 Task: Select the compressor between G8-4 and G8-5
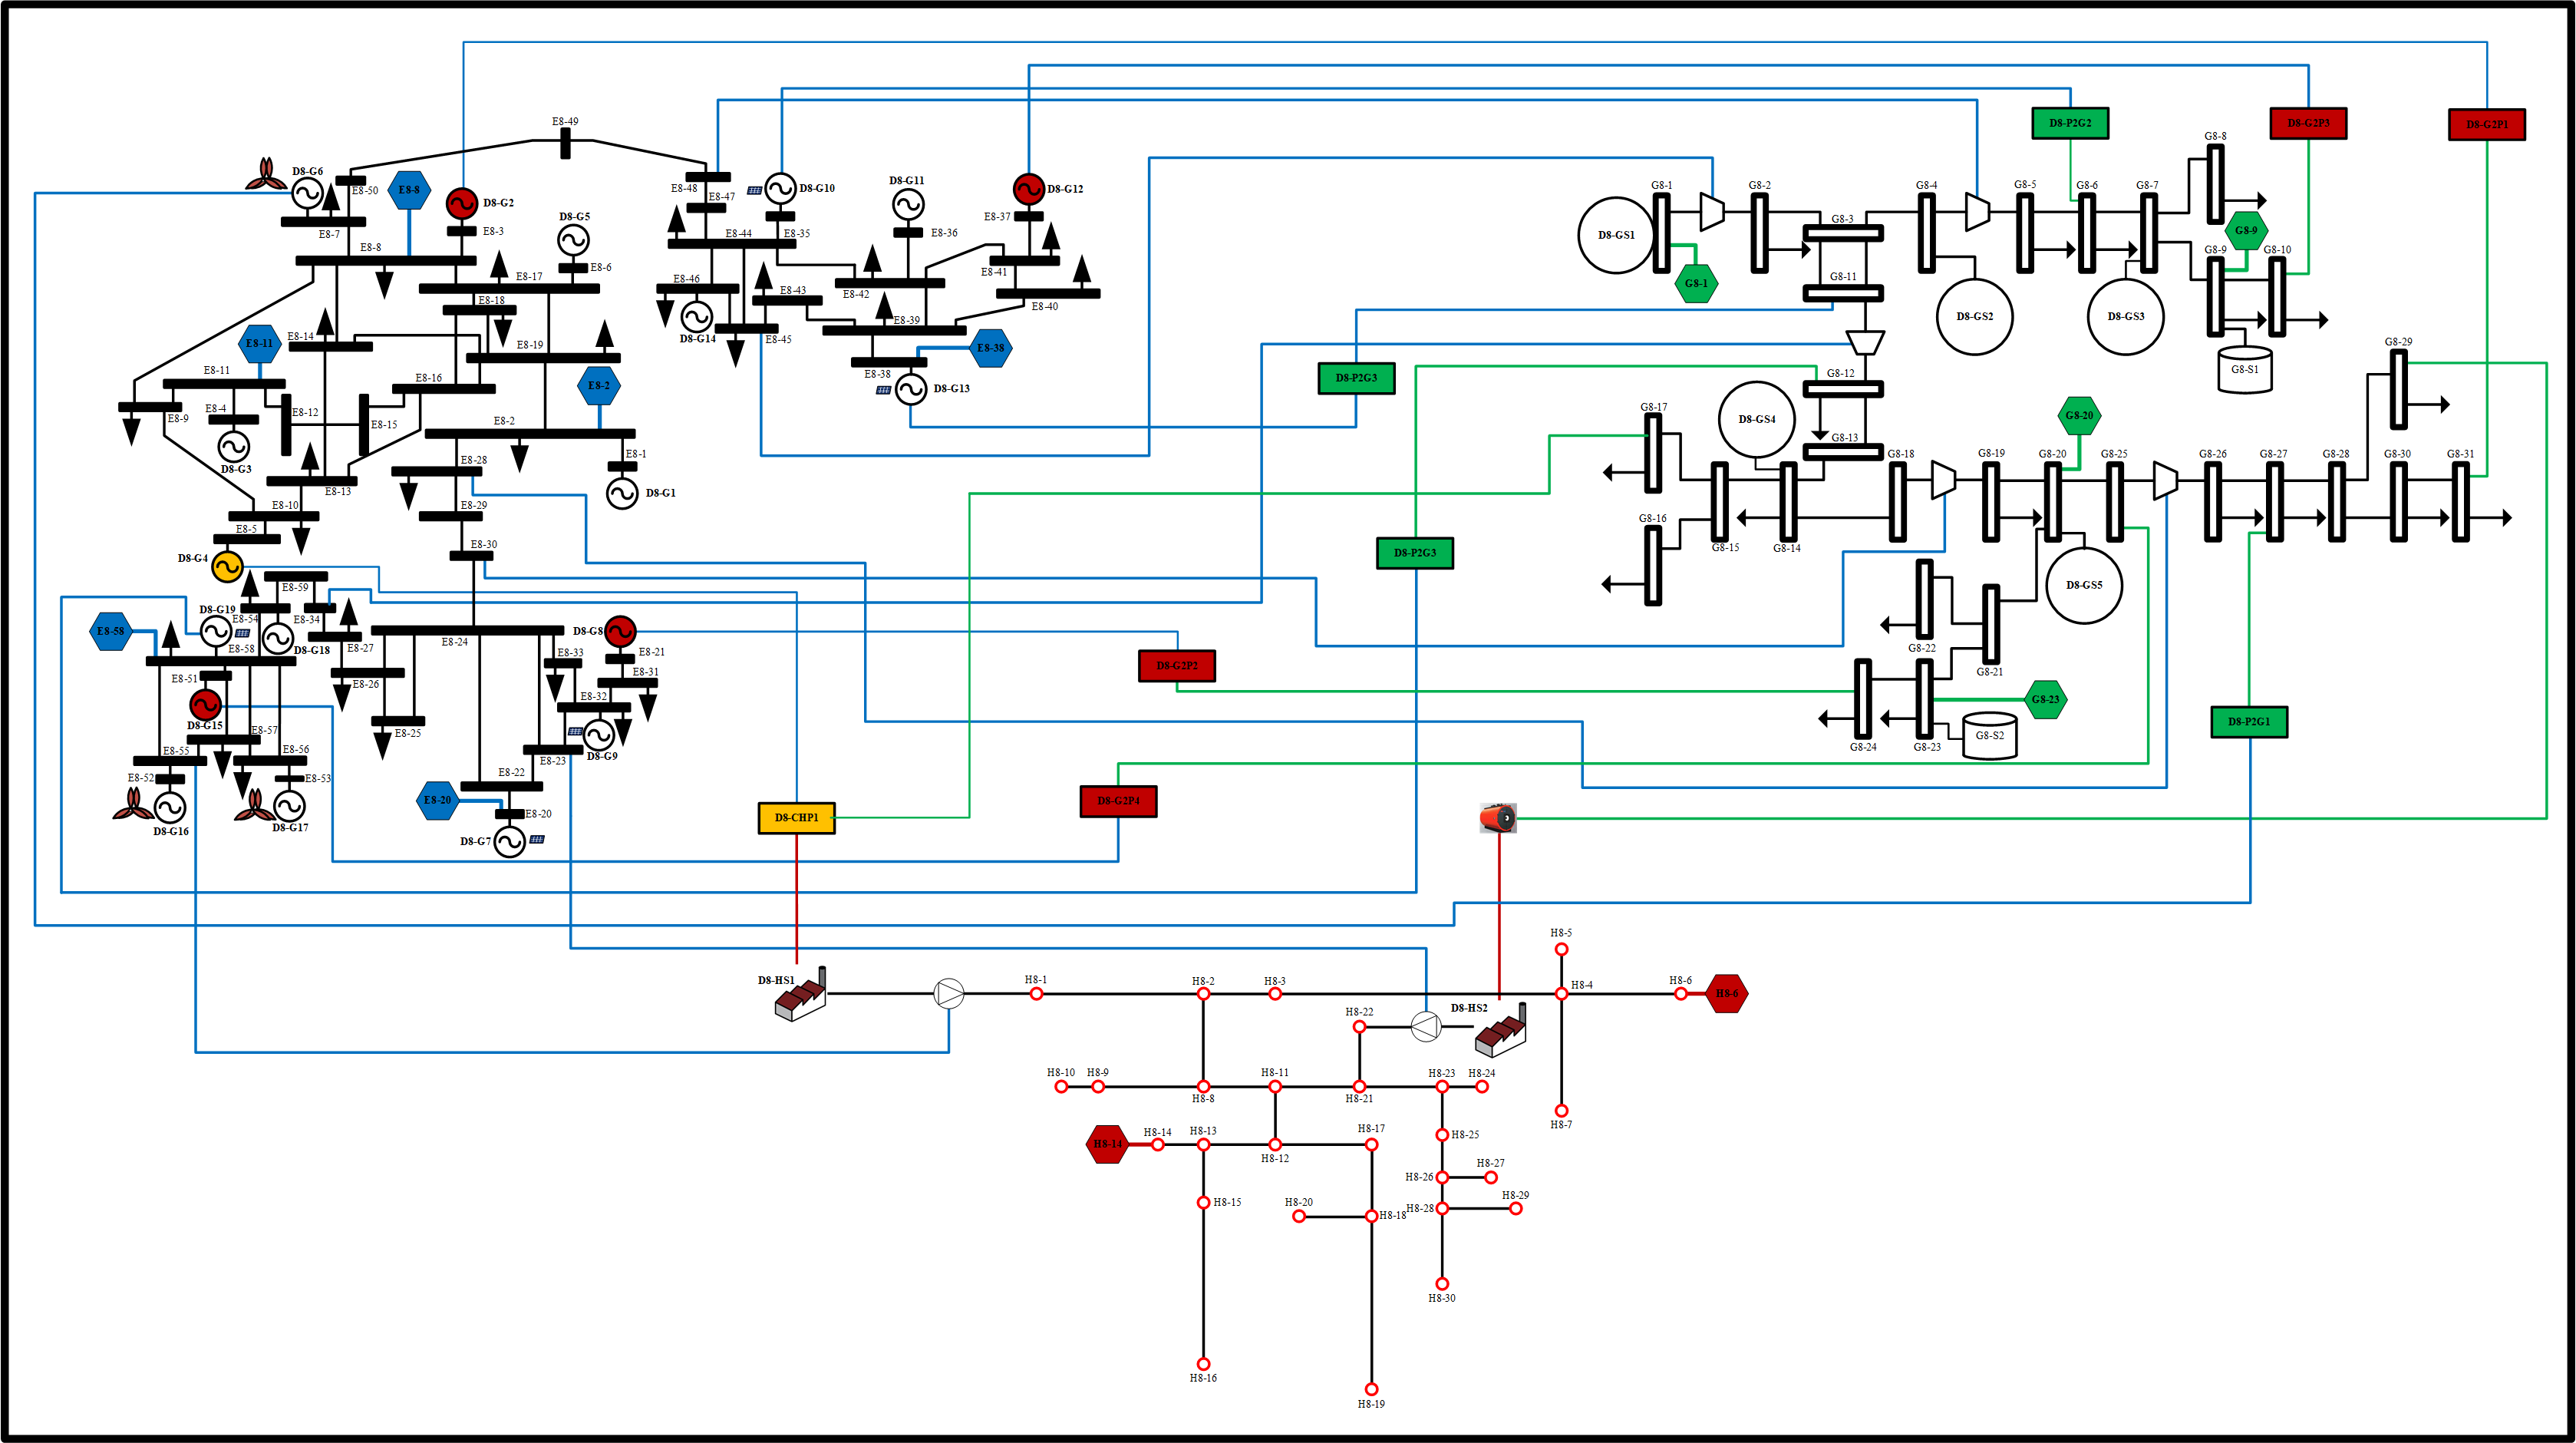[1977, 211]
